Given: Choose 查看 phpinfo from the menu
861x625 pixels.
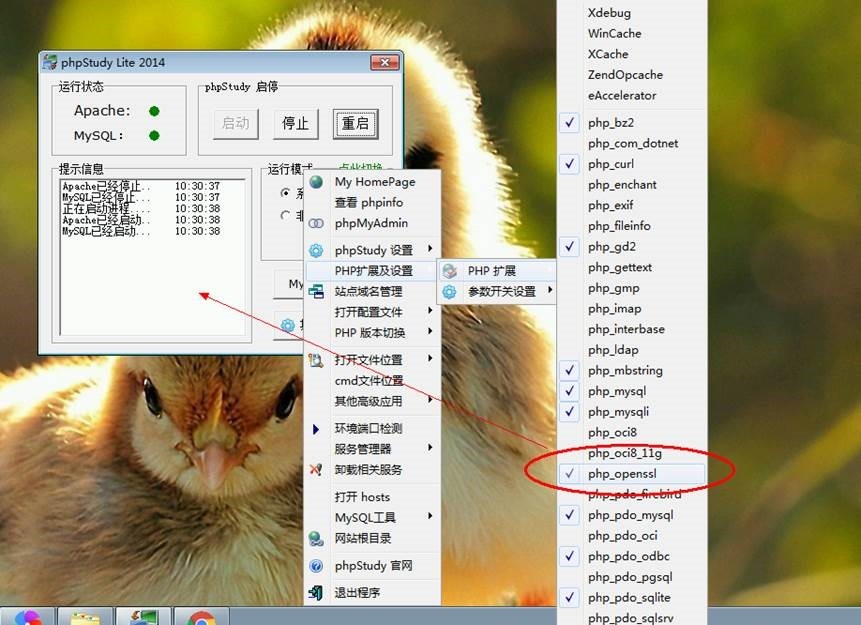Looking at the screenshot, I should tap(369, 203).
